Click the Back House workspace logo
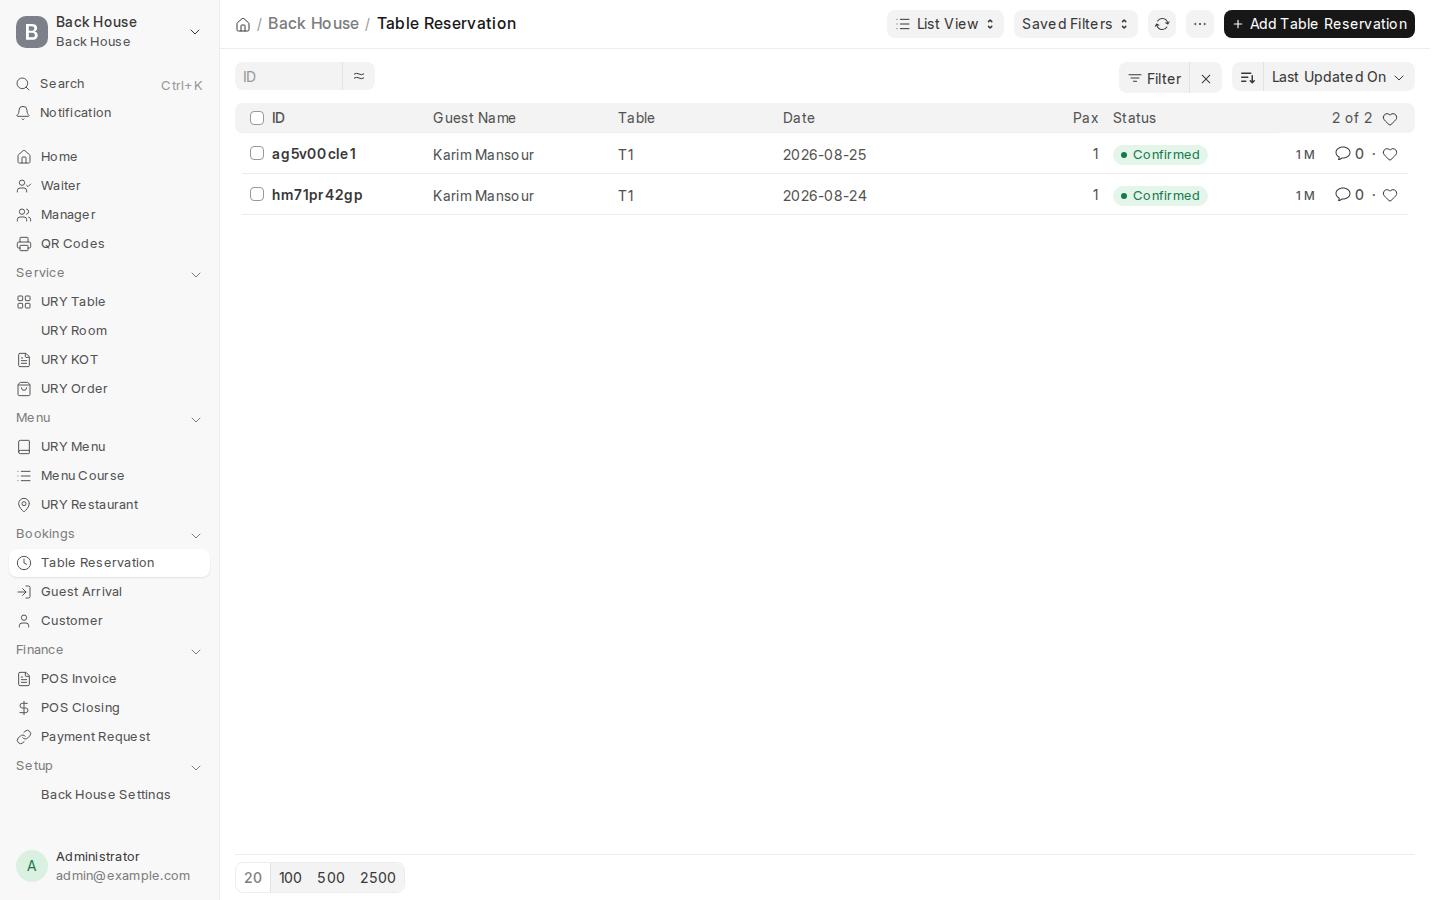 click(x=32, y=32)
